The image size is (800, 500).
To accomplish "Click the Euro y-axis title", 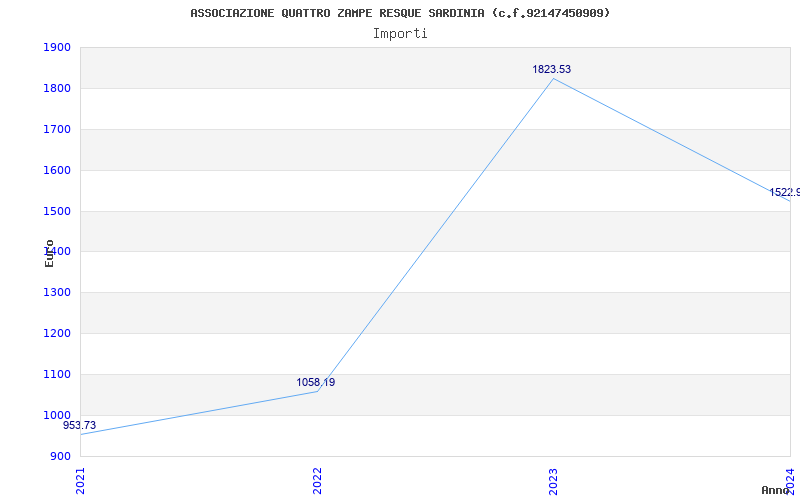I will coord(49,253).
